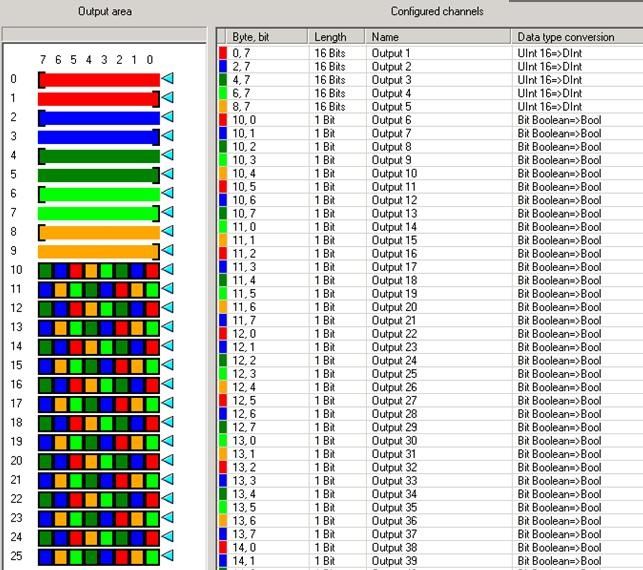Viewport: 643px width, 570px height.
Task: Click the cyan arrow marker beside byte 2
Action: (x=167, y=116)
